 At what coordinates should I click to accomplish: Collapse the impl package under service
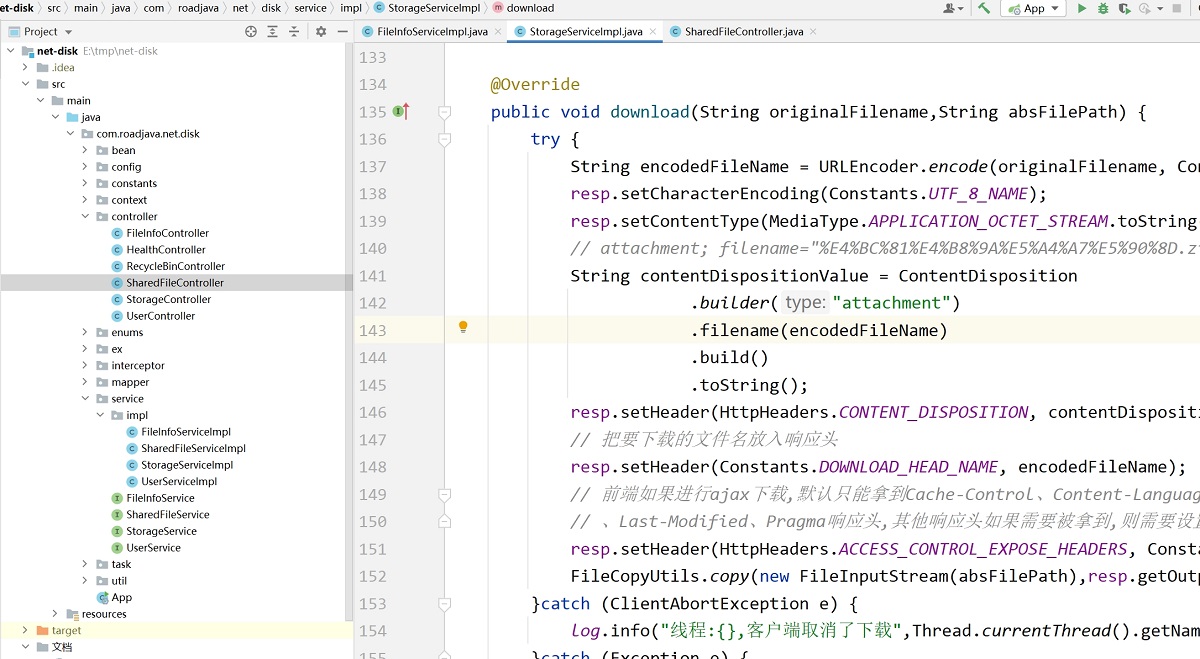[x=100, y=415]
